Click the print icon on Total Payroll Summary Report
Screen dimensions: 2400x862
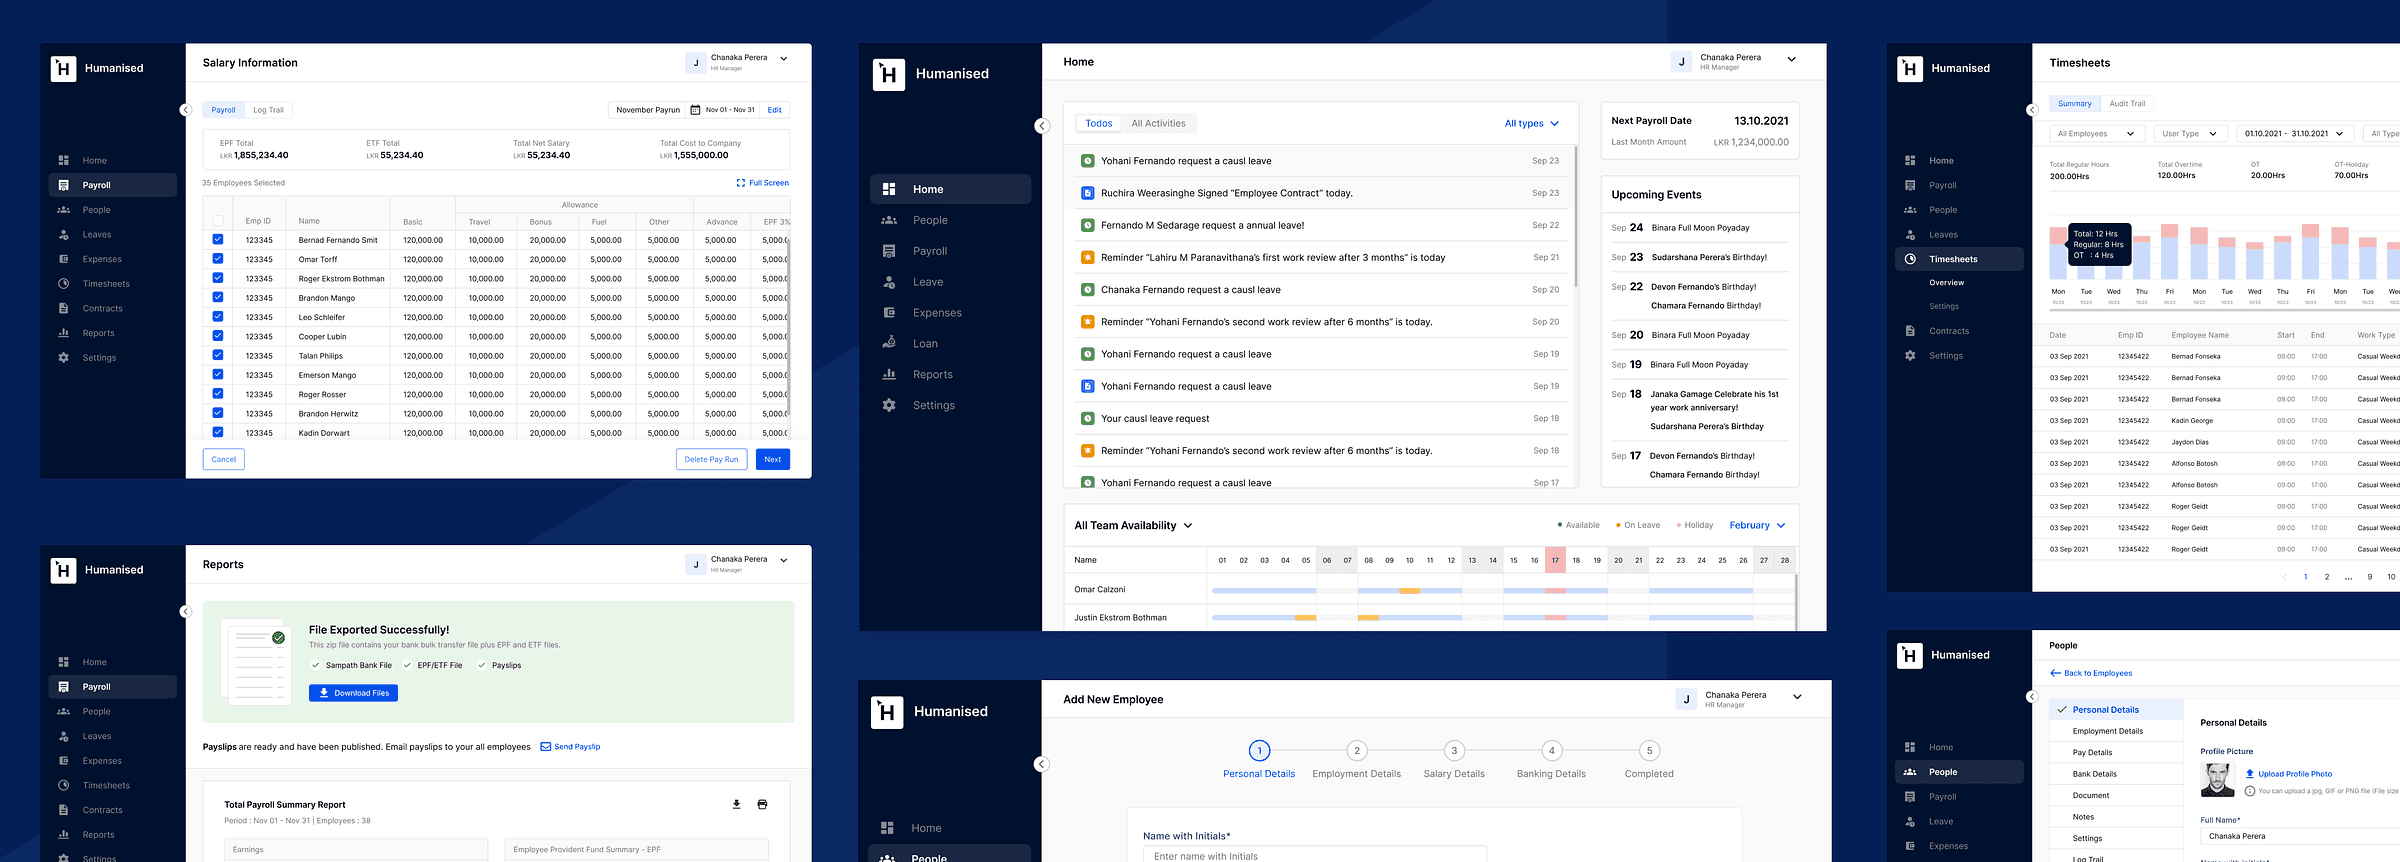[x=762, y=804]
